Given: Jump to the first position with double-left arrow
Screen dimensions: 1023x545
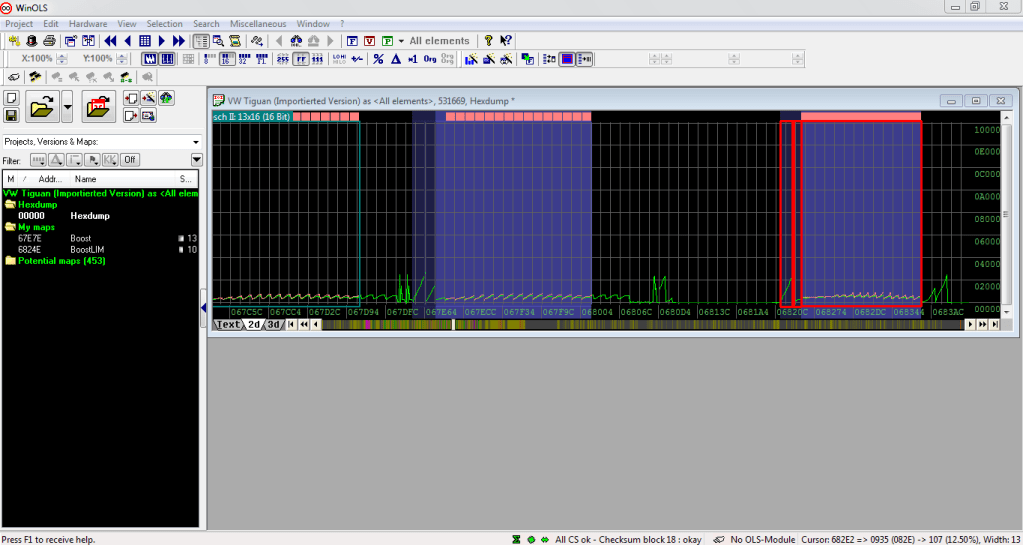Looking at the screenshot, I should coord(110,41).
